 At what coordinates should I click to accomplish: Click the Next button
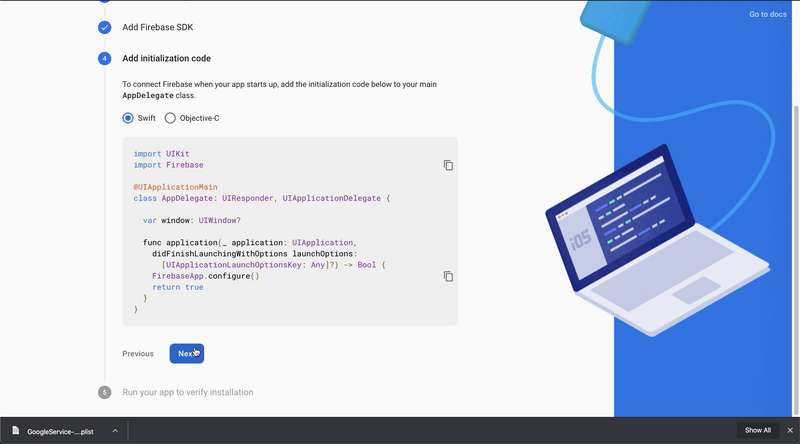(x=187, y=354)
